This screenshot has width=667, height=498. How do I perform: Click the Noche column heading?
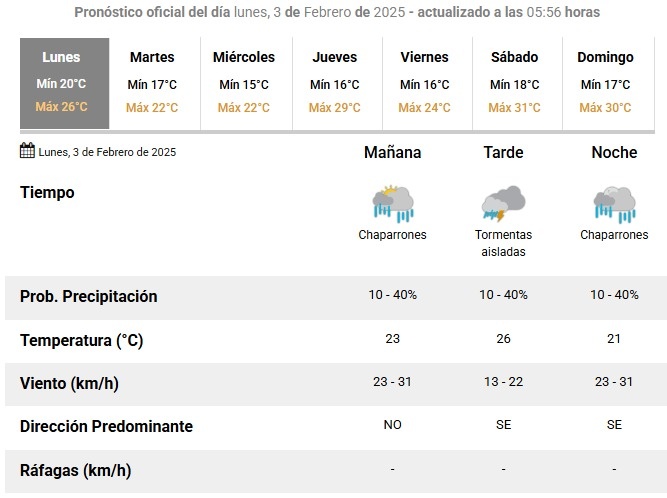click(x=614, y=152)
